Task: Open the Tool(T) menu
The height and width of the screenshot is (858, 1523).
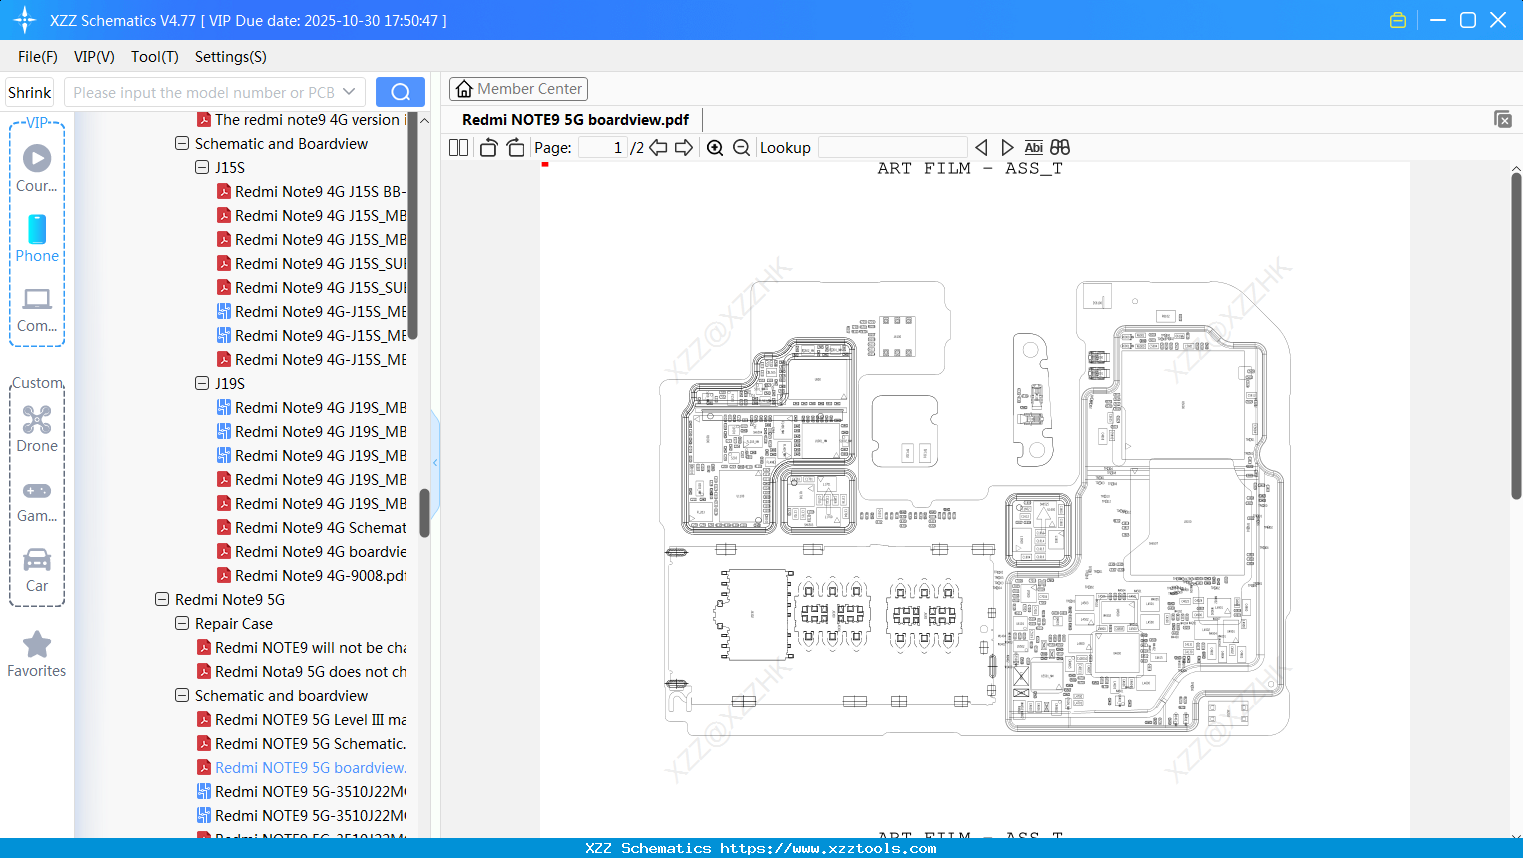Action: coord(154,57)
